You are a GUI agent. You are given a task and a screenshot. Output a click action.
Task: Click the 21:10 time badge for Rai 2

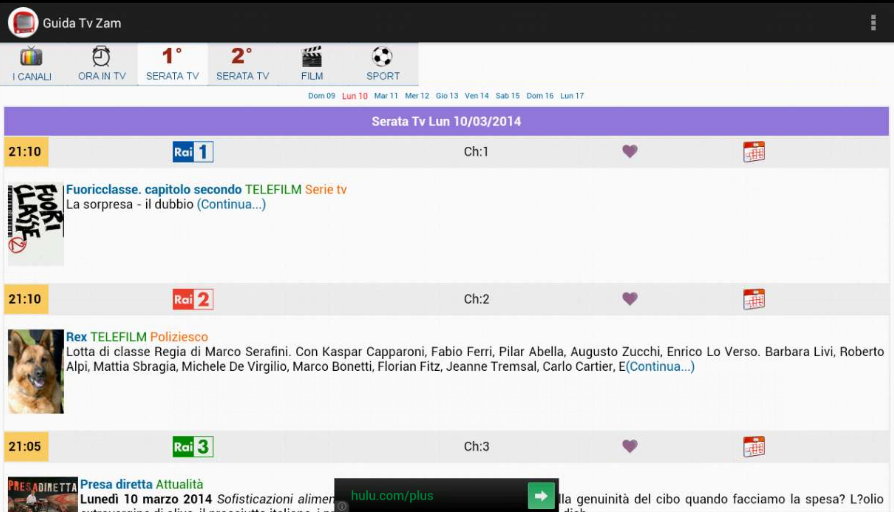pyautogui.click(x=26, y=299)
